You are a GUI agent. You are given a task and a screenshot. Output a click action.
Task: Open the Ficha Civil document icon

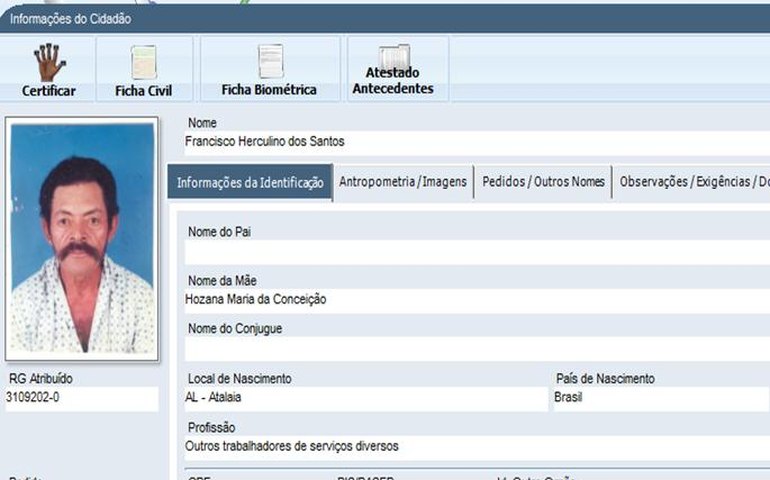click(144, 63)
